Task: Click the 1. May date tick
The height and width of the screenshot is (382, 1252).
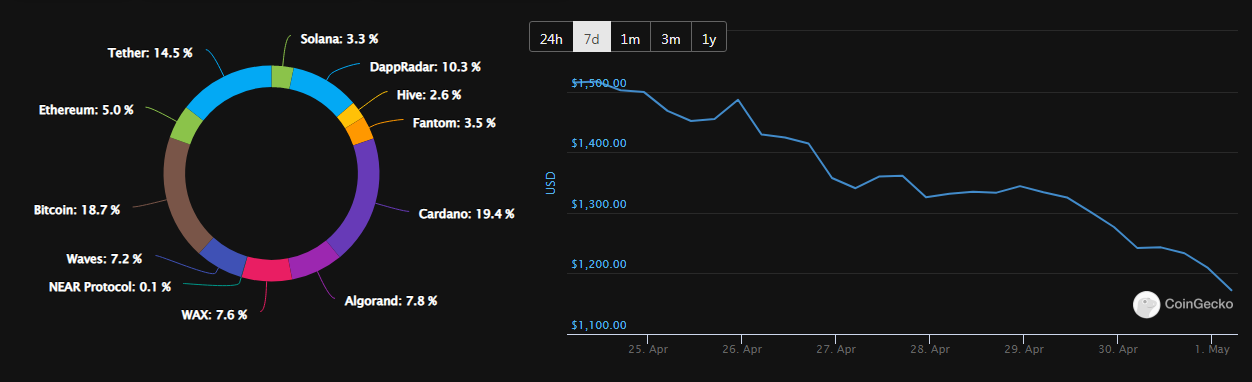Action: click(x=1212, y=350)
